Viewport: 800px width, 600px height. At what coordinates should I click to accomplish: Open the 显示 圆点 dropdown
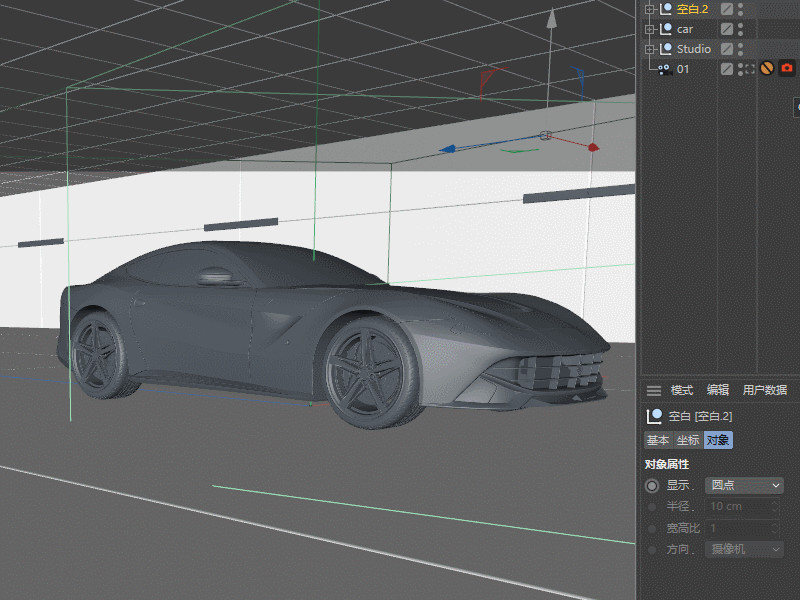click(744, 485)
